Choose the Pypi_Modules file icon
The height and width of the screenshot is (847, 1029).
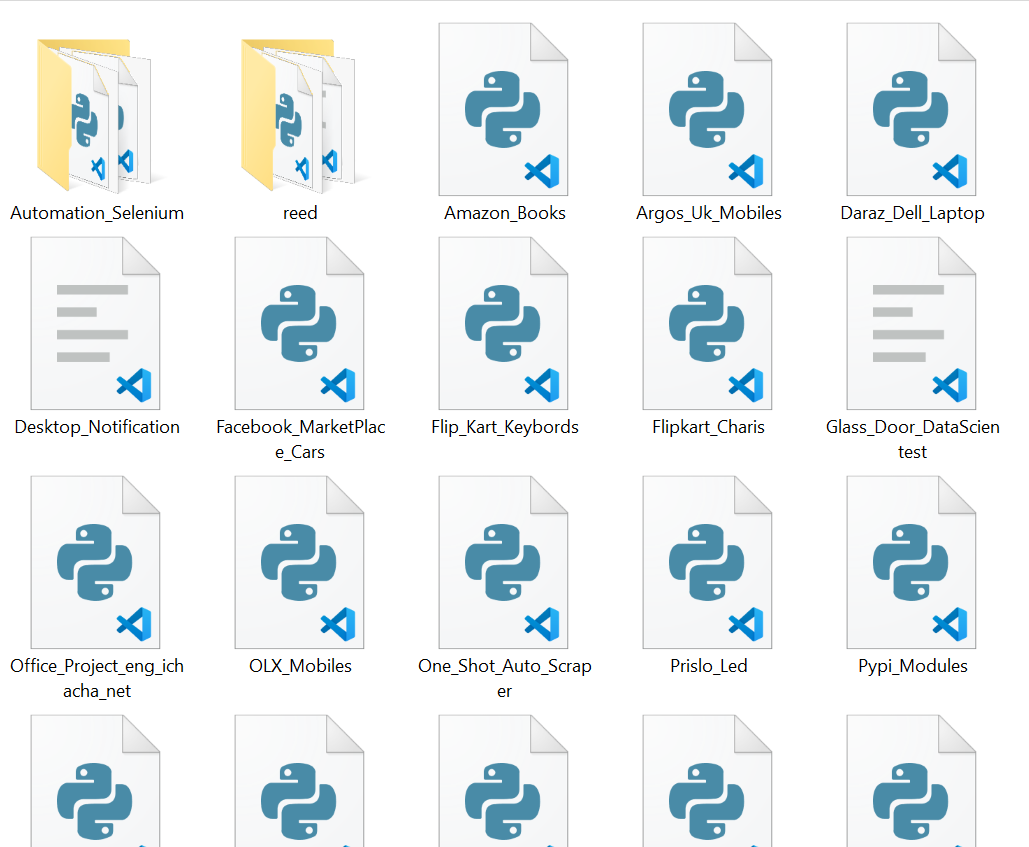pyautogui.click(x=912, y=562)
